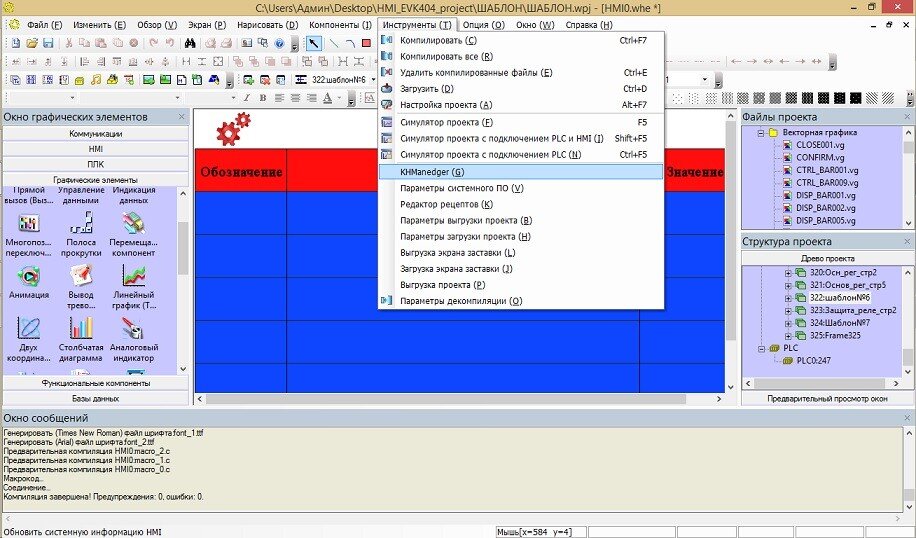Open the 322:шаблон№6 frame dropdown
The width and height of the screenshot is (916, 538).
pyautogui.click(x=373, y=79)
